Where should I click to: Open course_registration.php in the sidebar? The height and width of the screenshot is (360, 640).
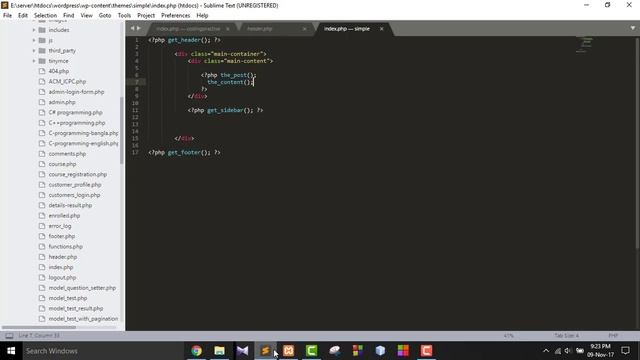click(78, 174)
